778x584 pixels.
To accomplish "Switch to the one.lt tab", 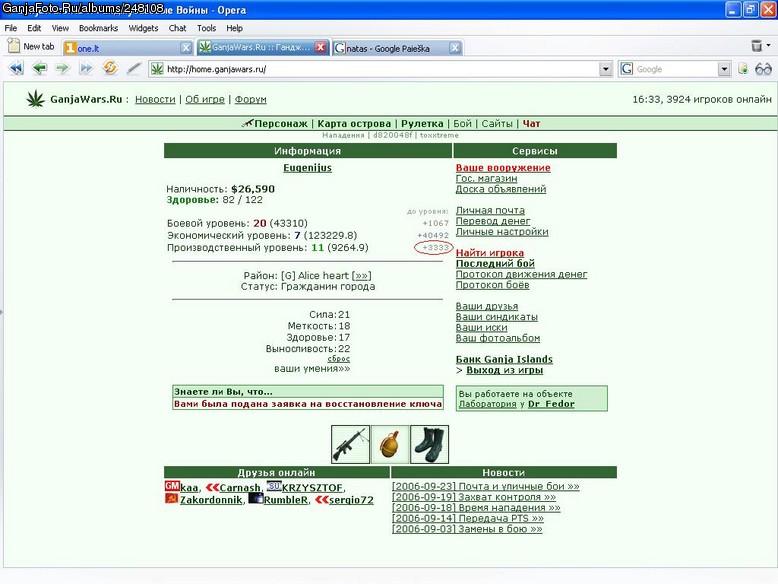I will point(128,48).
